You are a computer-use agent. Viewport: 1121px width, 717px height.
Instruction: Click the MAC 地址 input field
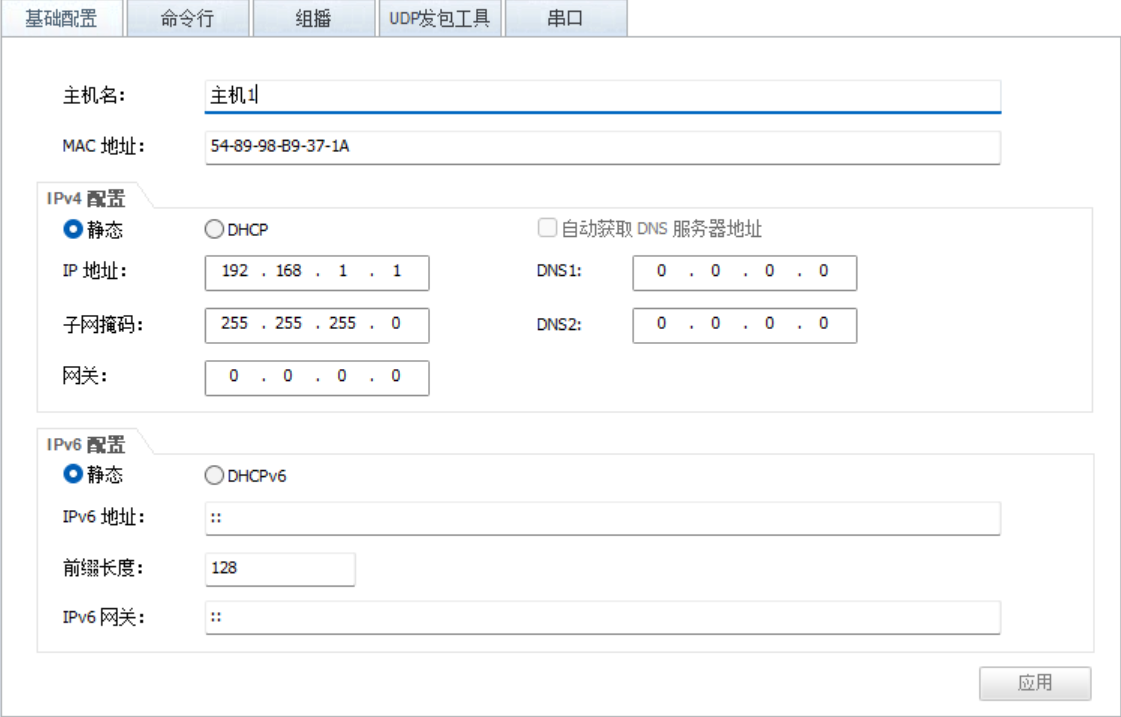(603, 147)
